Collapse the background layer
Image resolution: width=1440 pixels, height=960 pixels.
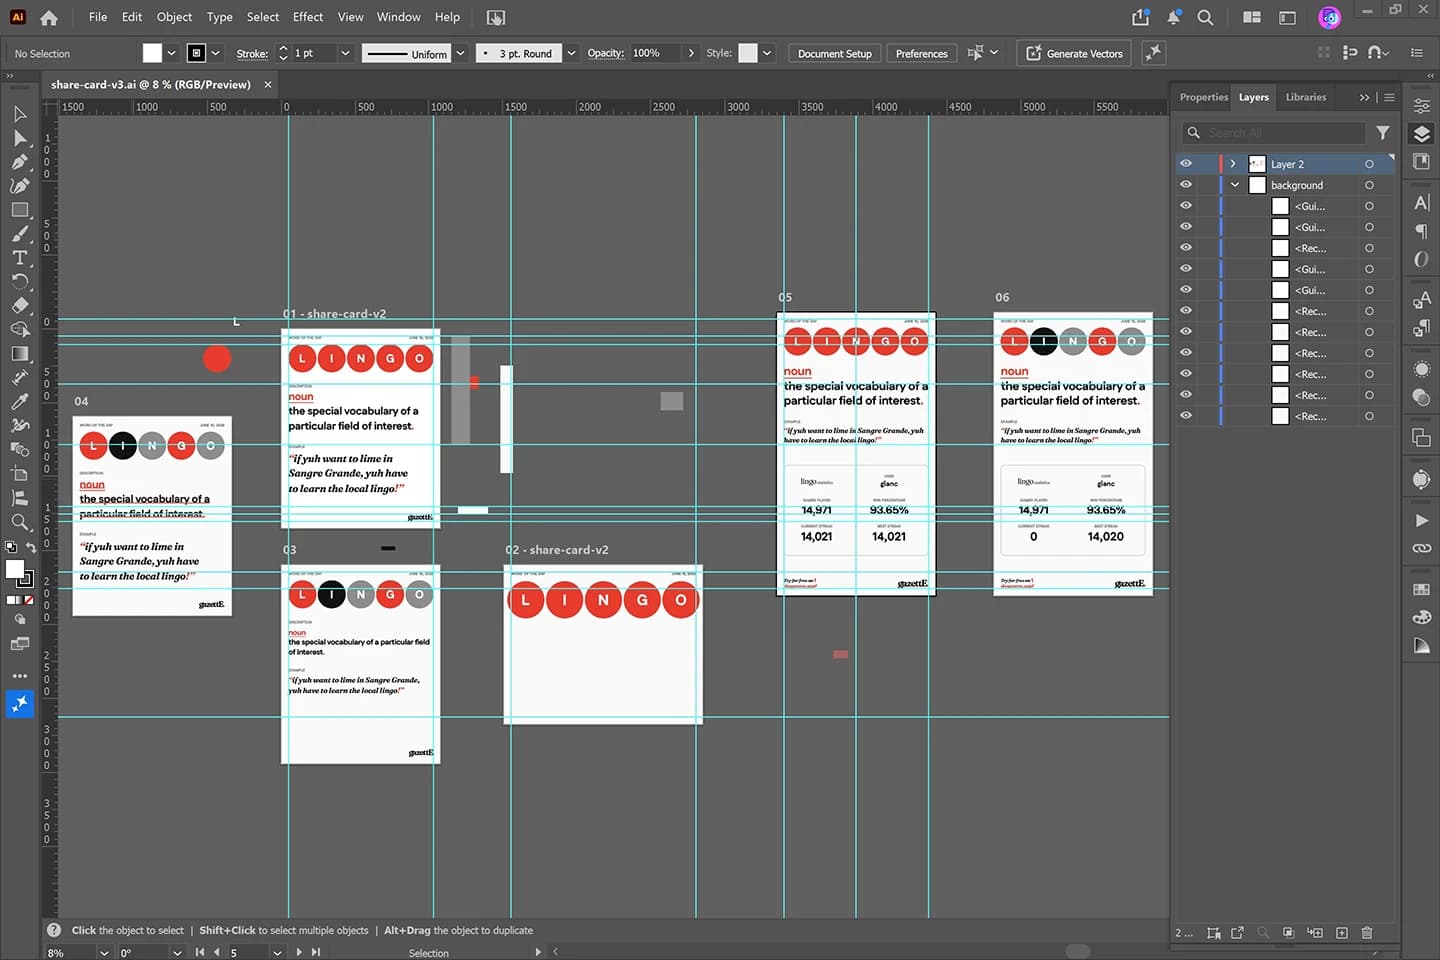[1235, 185]
